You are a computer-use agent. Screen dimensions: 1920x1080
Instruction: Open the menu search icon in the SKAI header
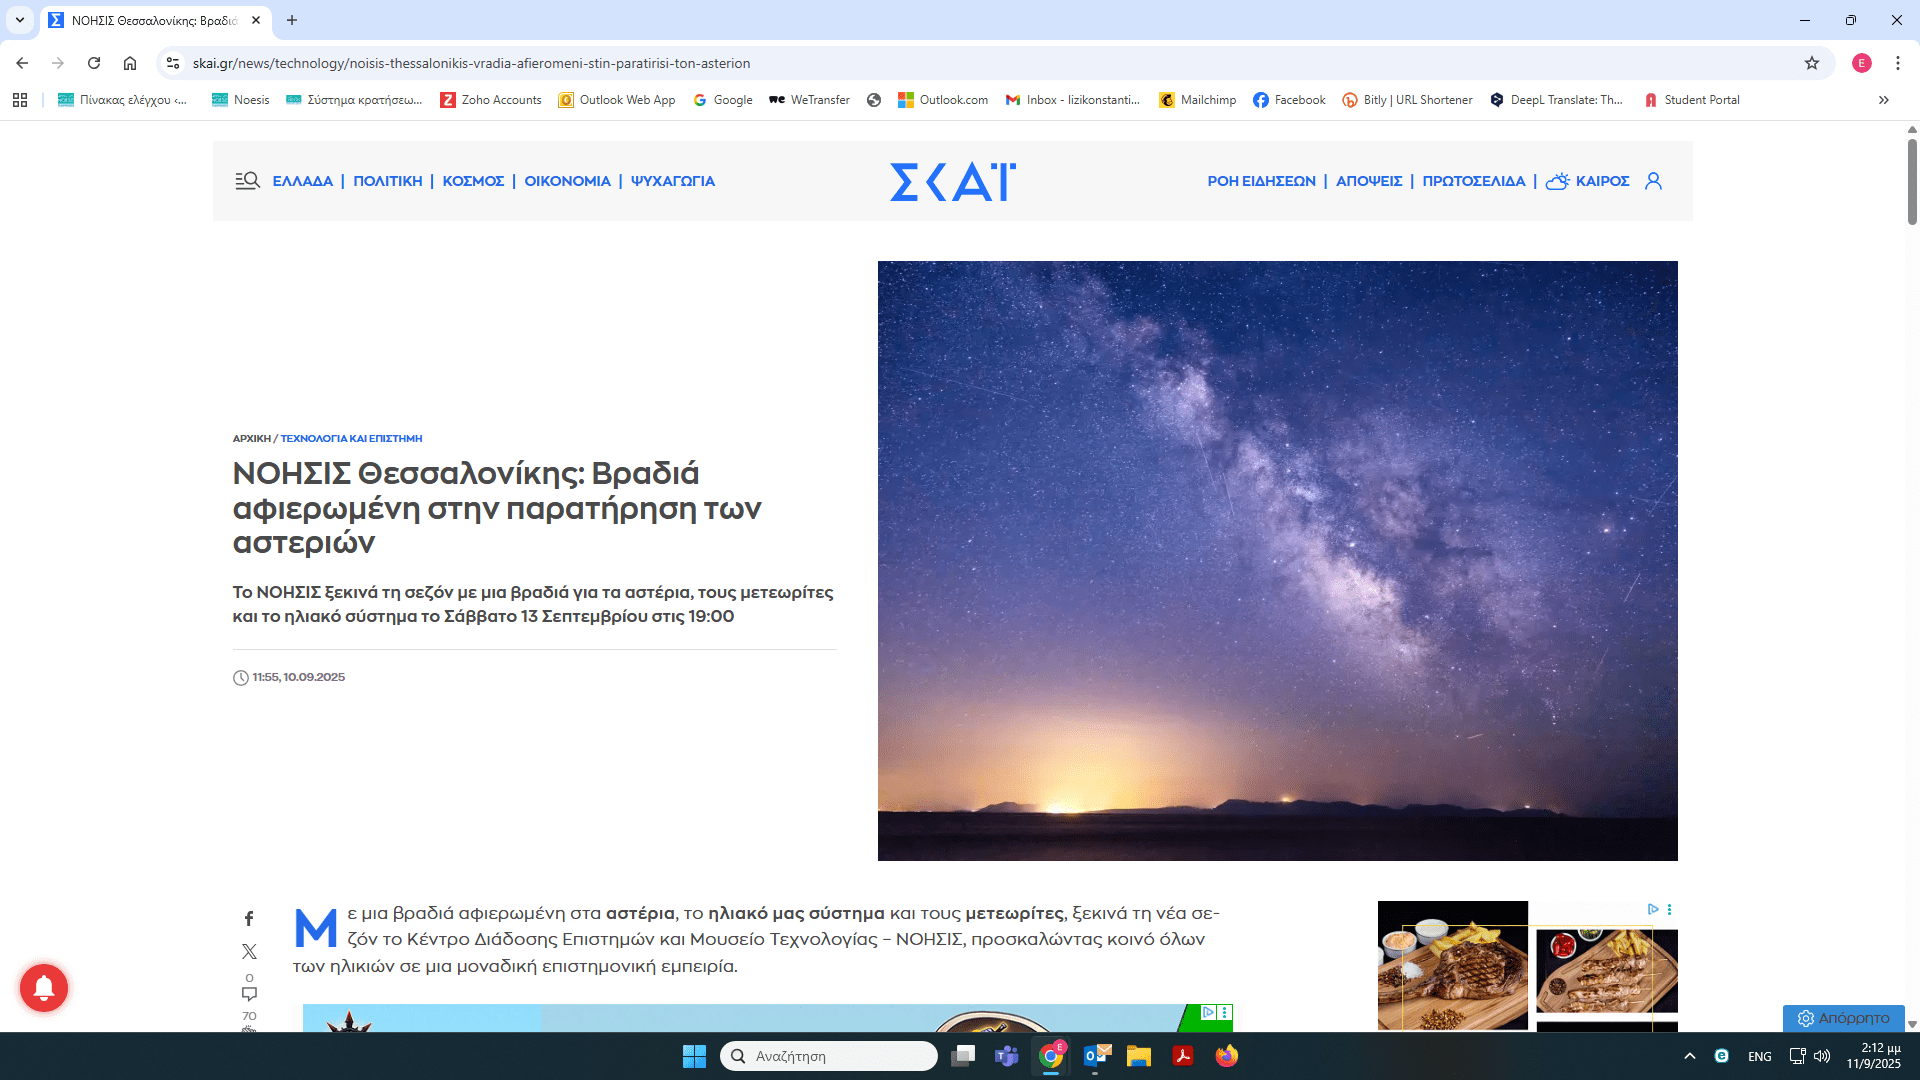pos(247,181)
